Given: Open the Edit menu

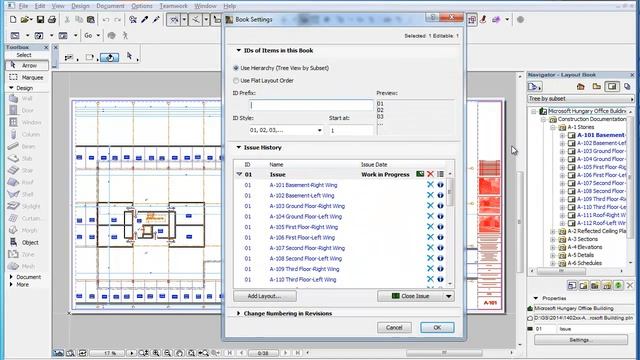Looking at the screenshot, I should (40, 6).
